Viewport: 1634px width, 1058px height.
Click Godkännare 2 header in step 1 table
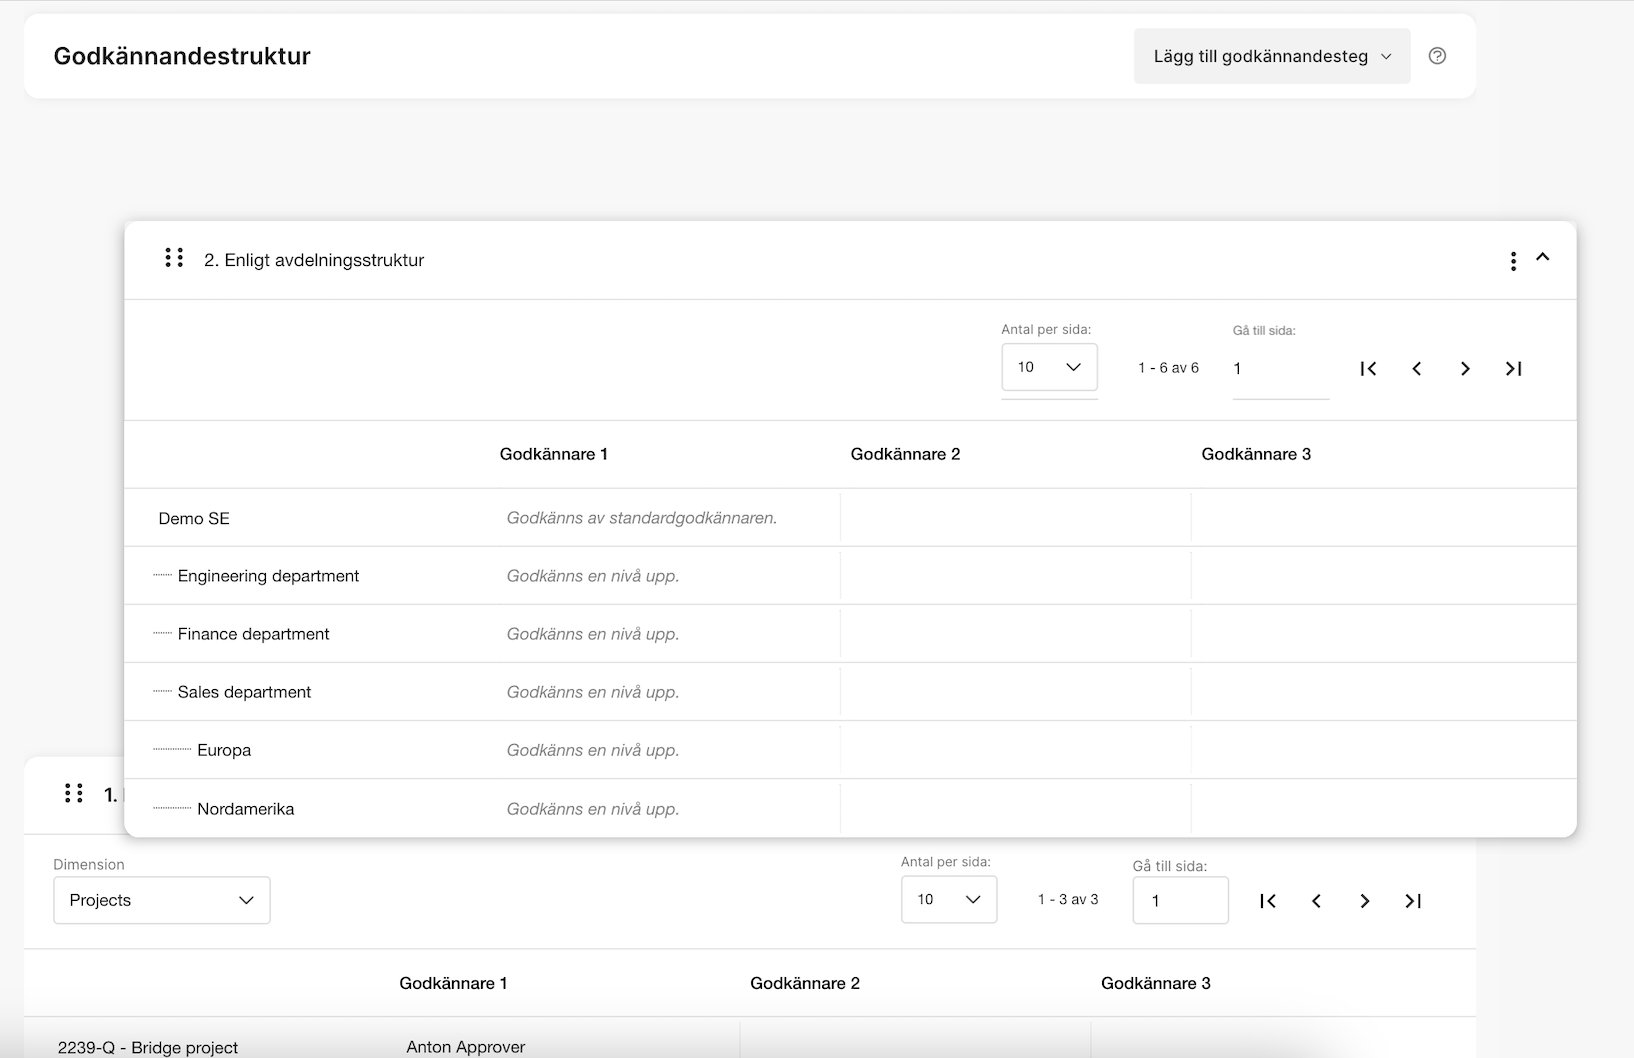pyautogui.click(x=805, y=983)
